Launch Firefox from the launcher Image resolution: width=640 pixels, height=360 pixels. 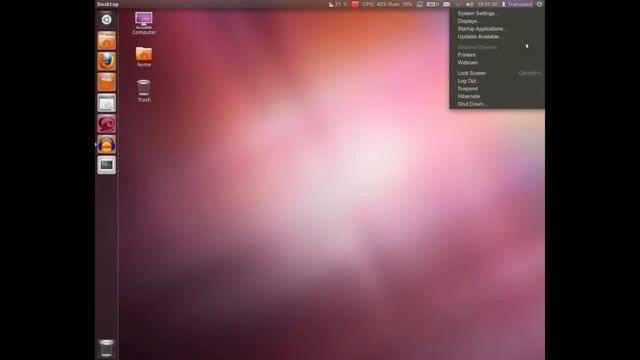click(107, 61)
